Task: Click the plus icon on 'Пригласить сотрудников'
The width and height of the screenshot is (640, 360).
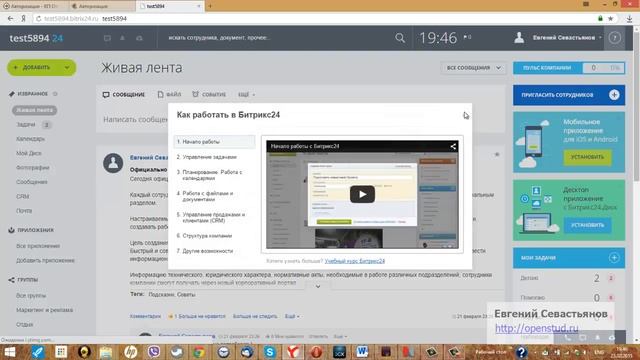Action: [x=614, y=95]
